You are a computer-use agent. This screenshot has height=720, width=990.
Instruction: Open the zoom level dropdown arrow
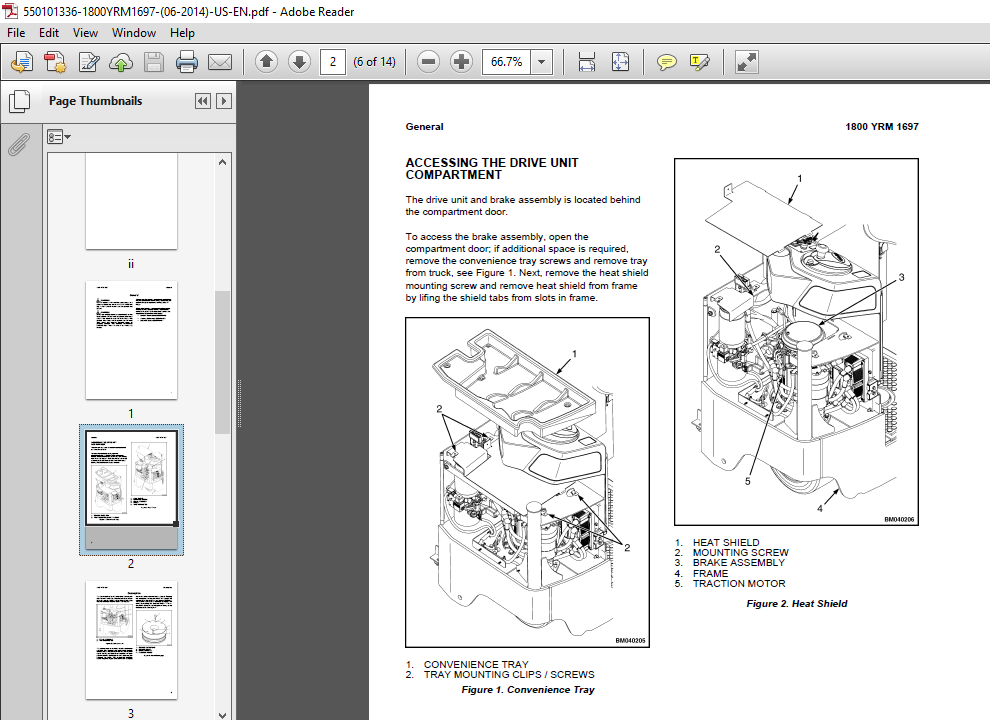point(541,62)
